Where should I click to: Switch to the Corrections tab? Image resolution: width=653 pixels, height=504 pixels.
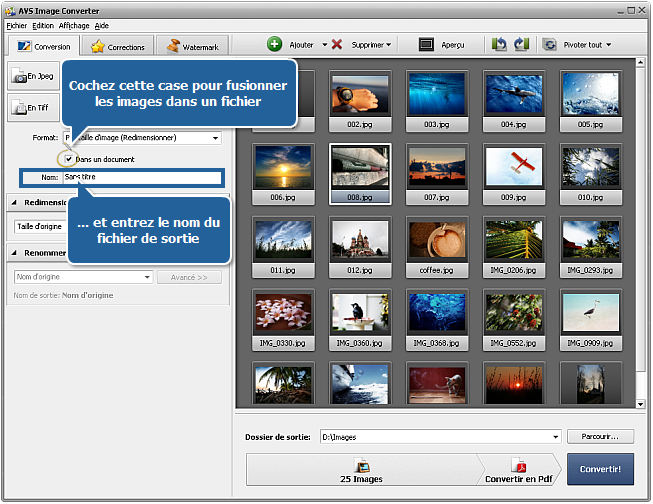click(x=119, y=47)
